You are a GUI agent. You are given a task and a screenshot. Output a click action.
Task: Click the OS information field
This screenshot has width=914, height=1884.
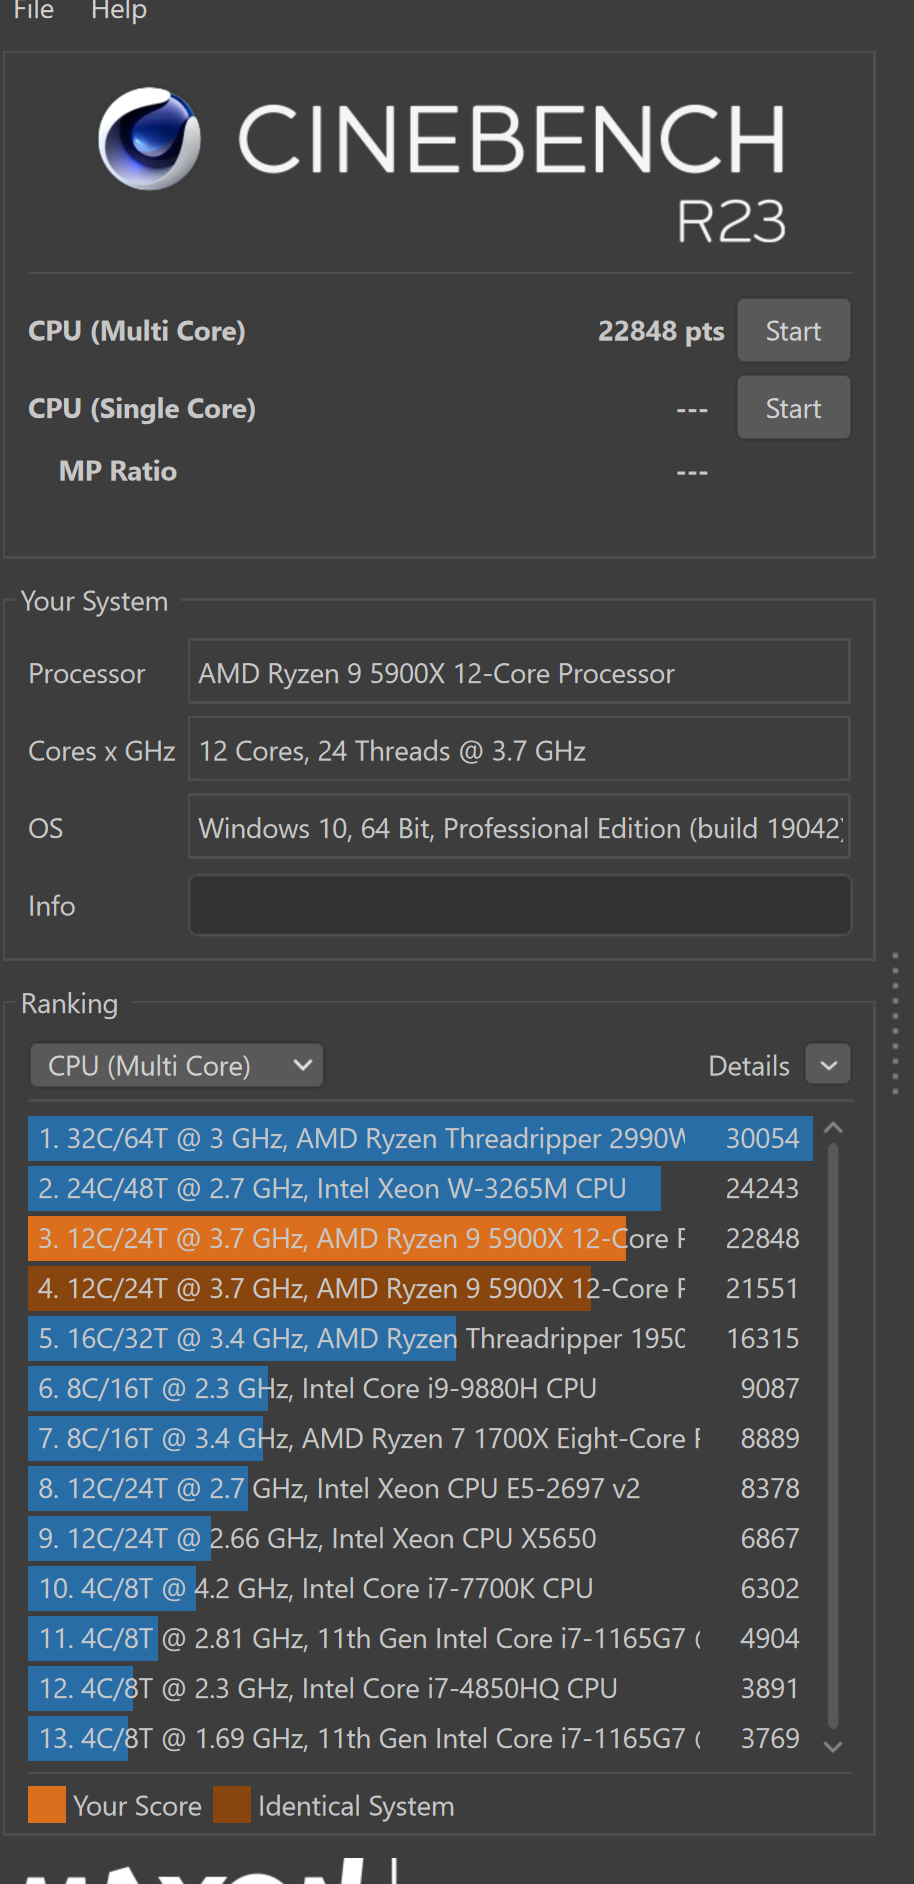coord(519,827)
